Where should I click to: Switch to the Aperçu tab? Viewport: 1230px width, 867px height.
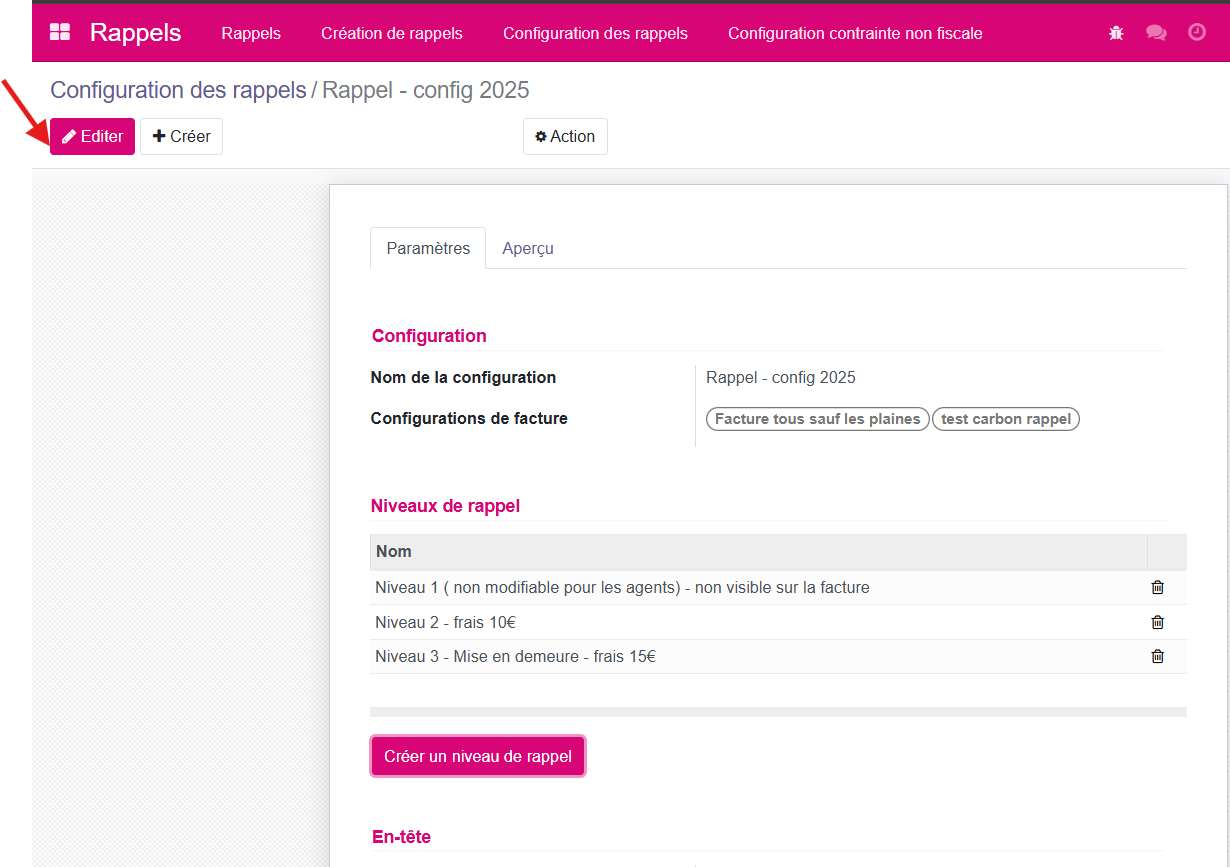click(528, 249)
